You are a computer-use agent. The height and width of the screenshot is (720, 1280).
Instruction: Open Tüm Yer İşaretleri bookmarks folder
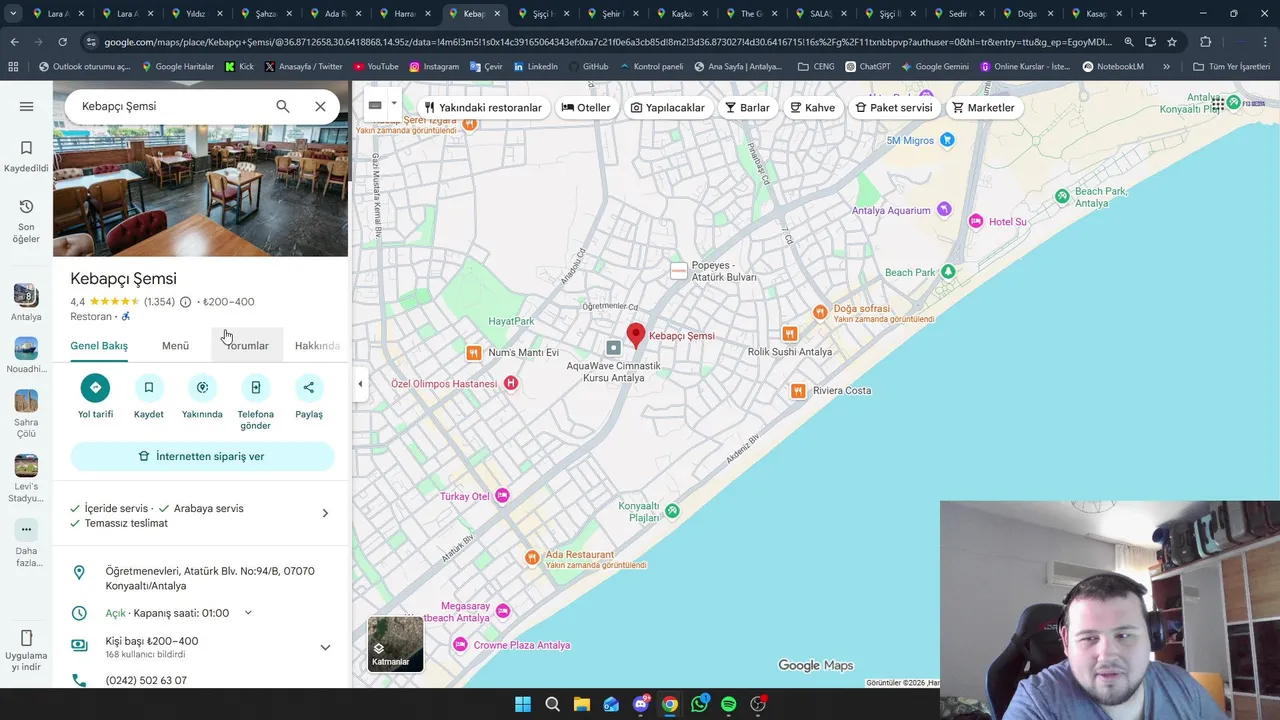(1231, 66)
